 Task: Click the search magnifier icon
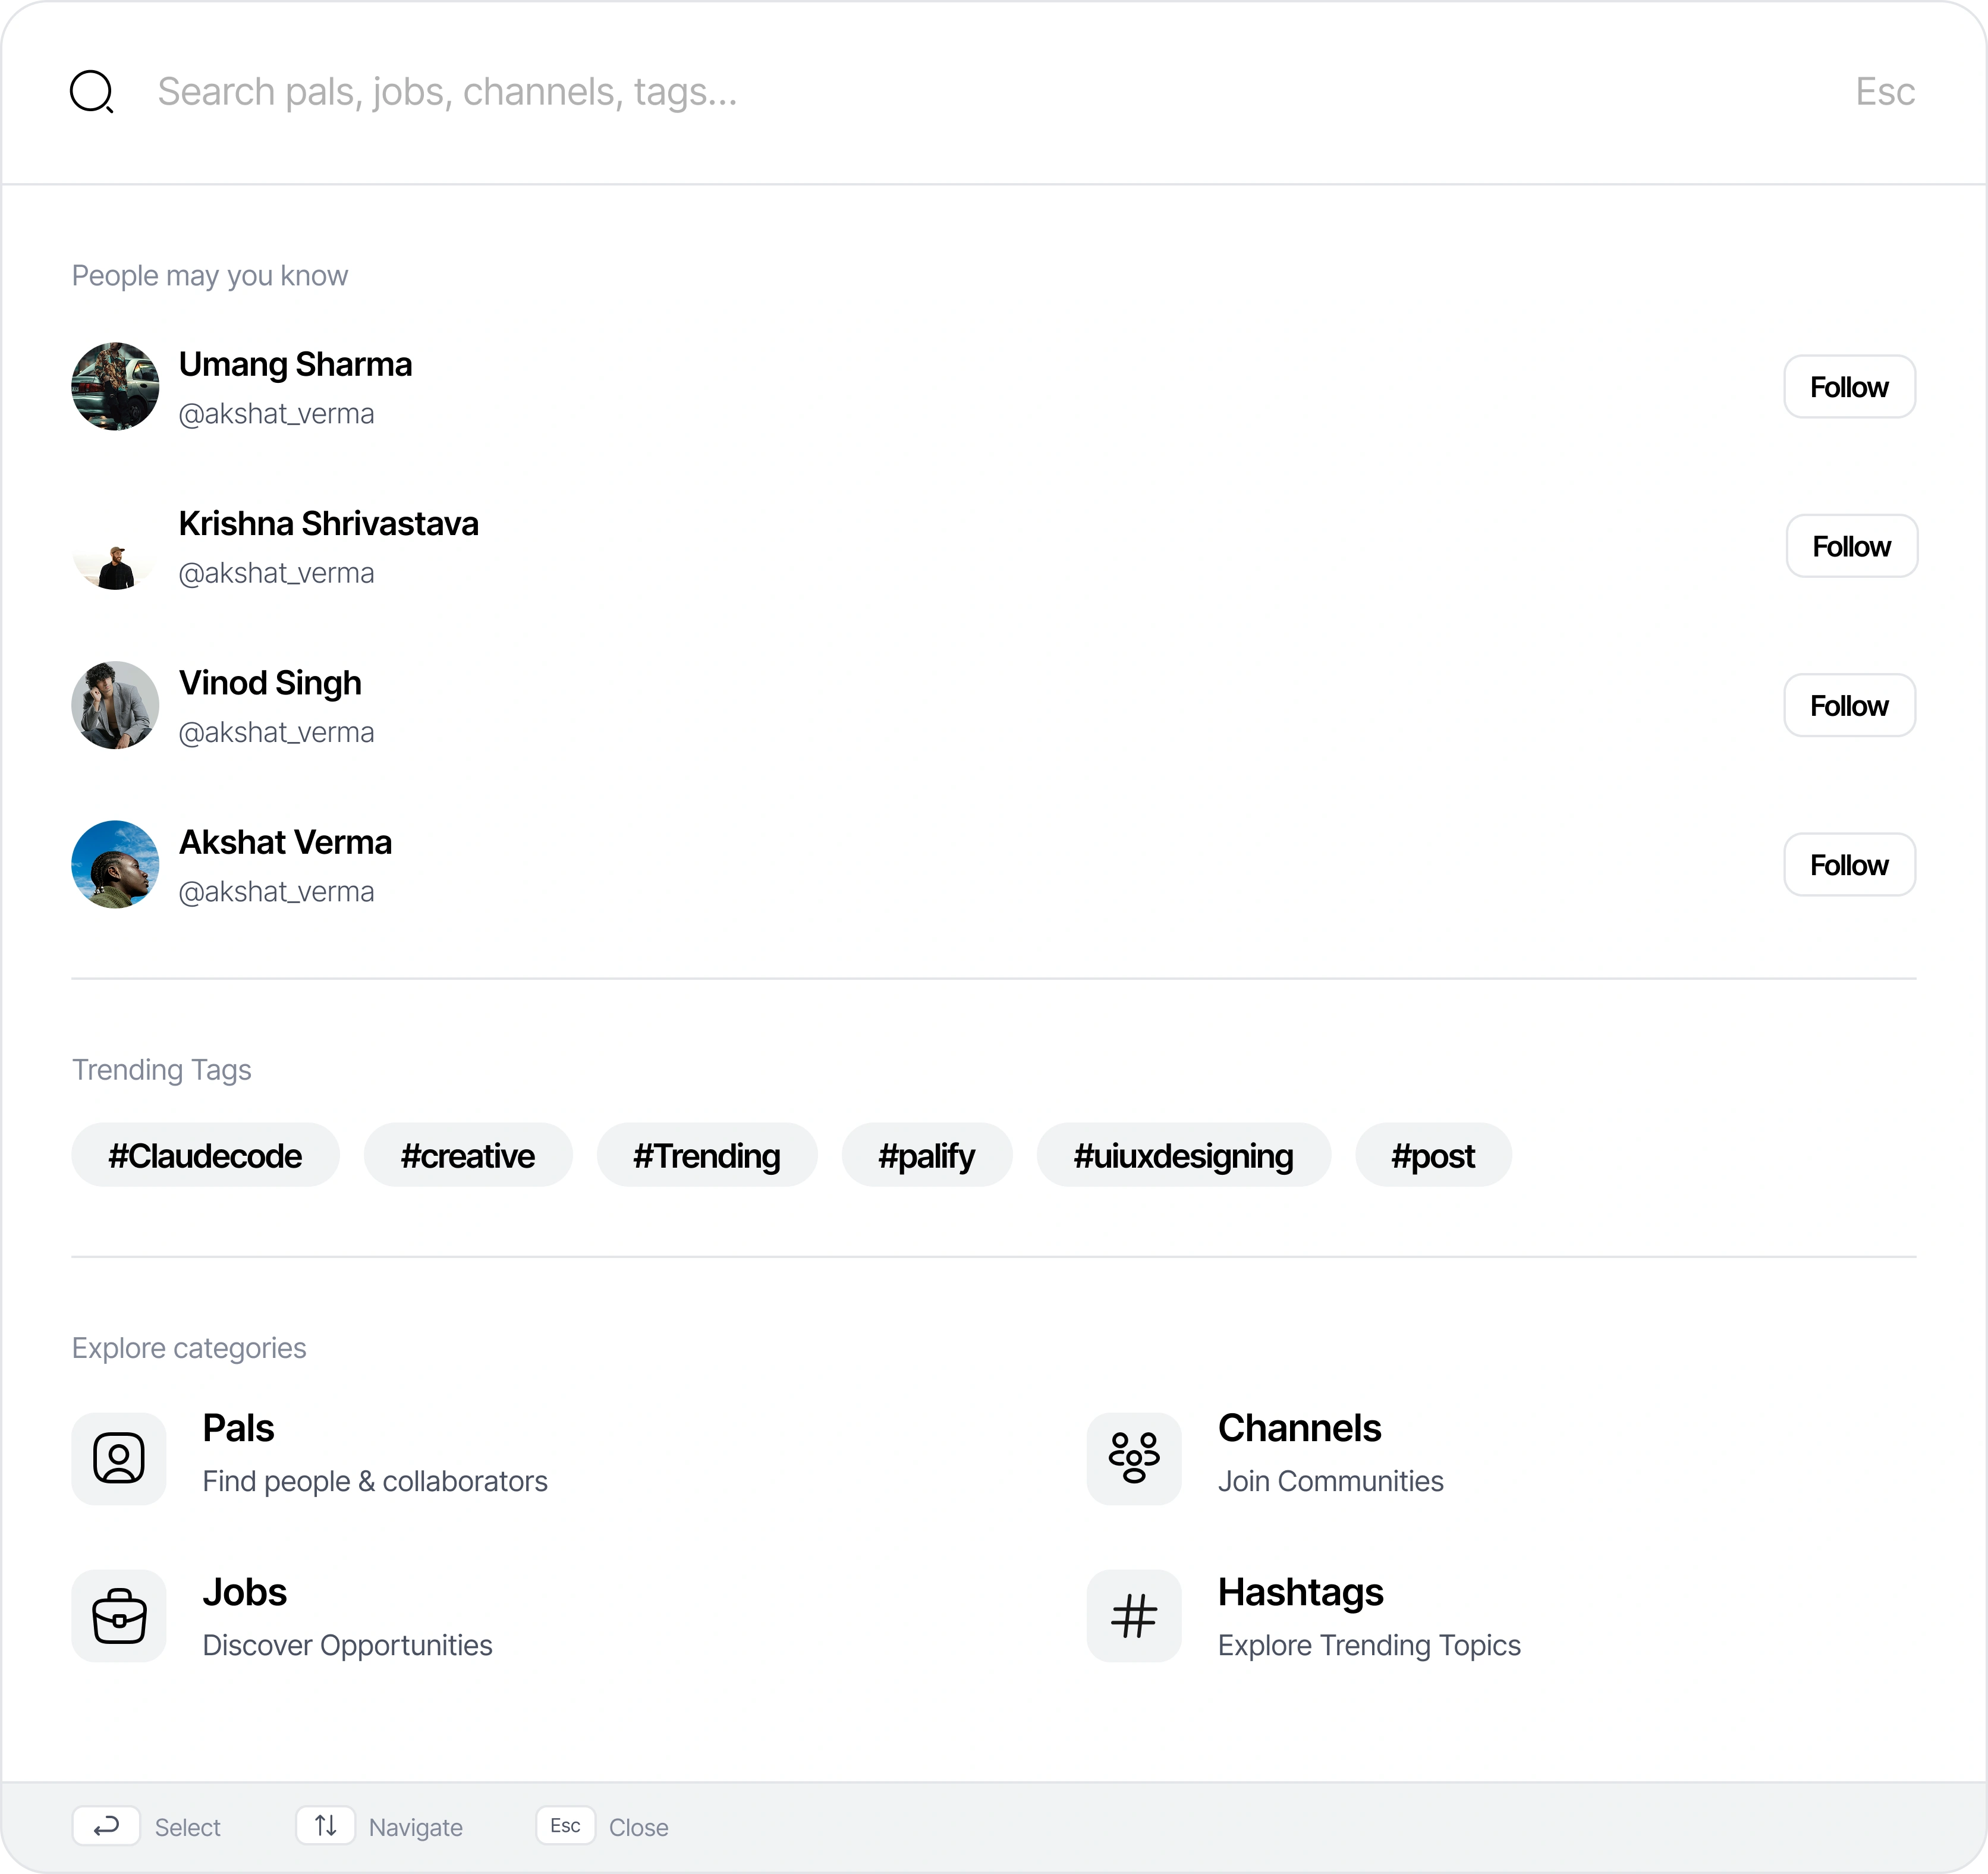pos(92,92)
